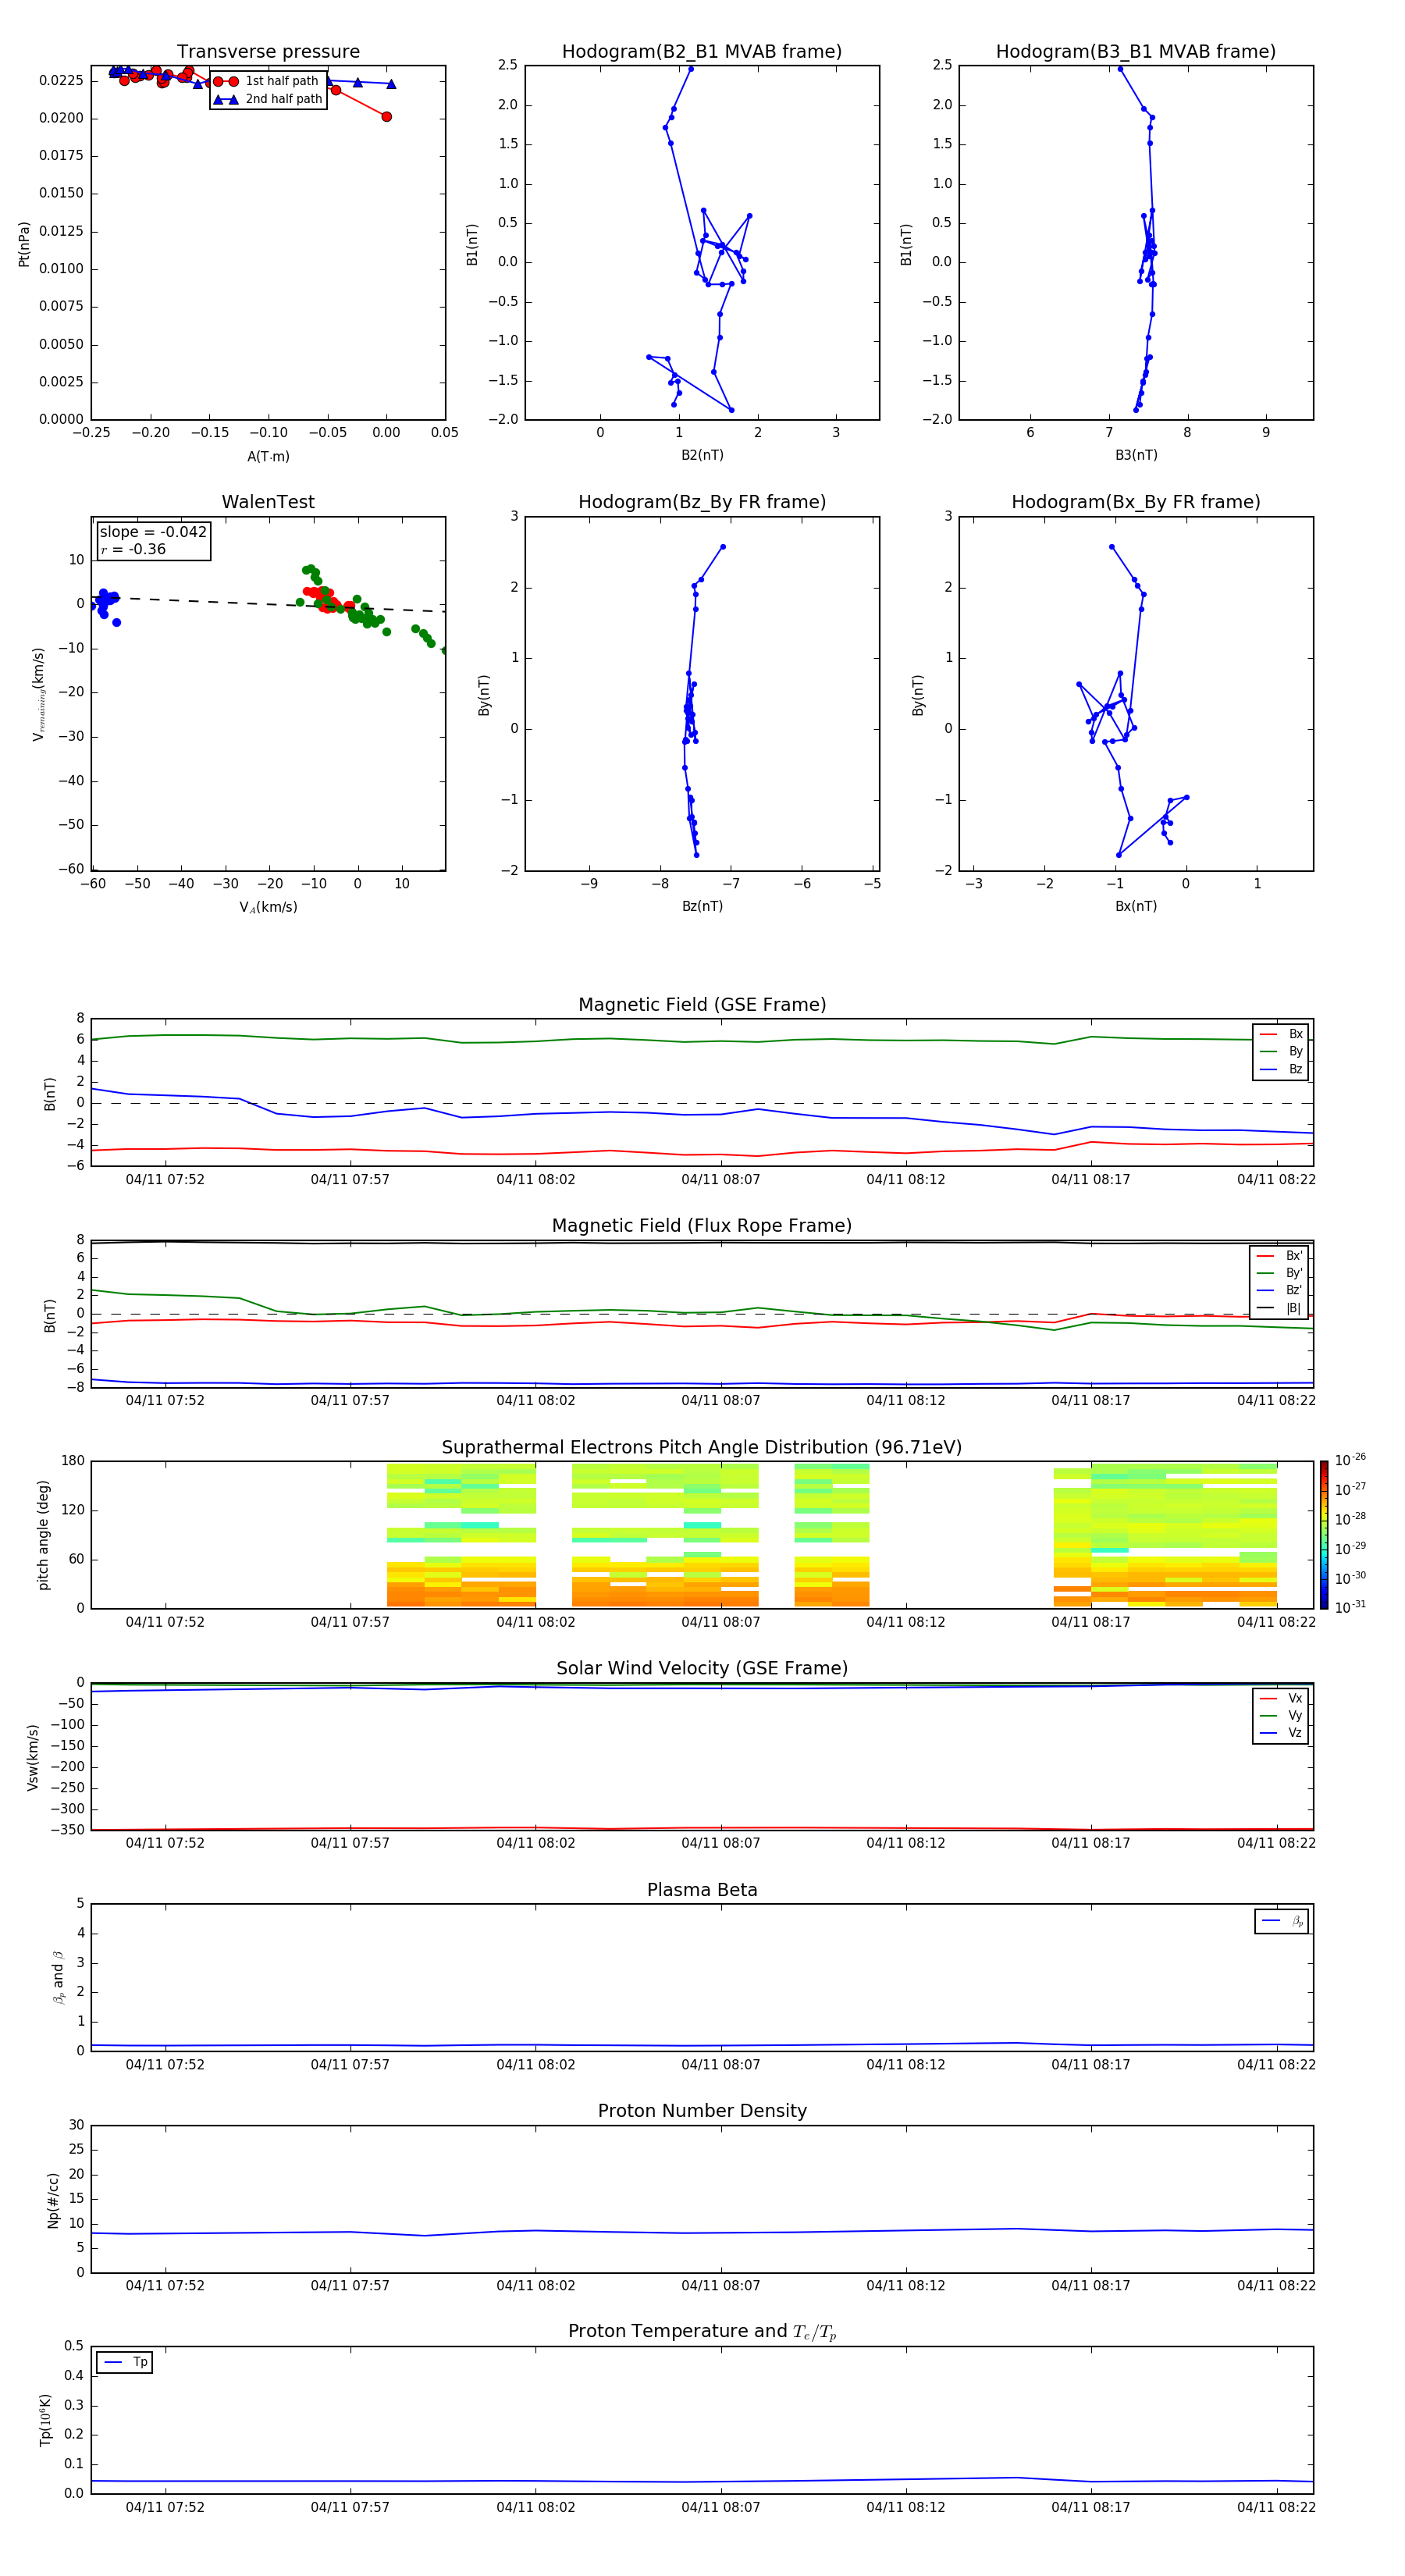Select the Tp legend entry

point(125,2362)
